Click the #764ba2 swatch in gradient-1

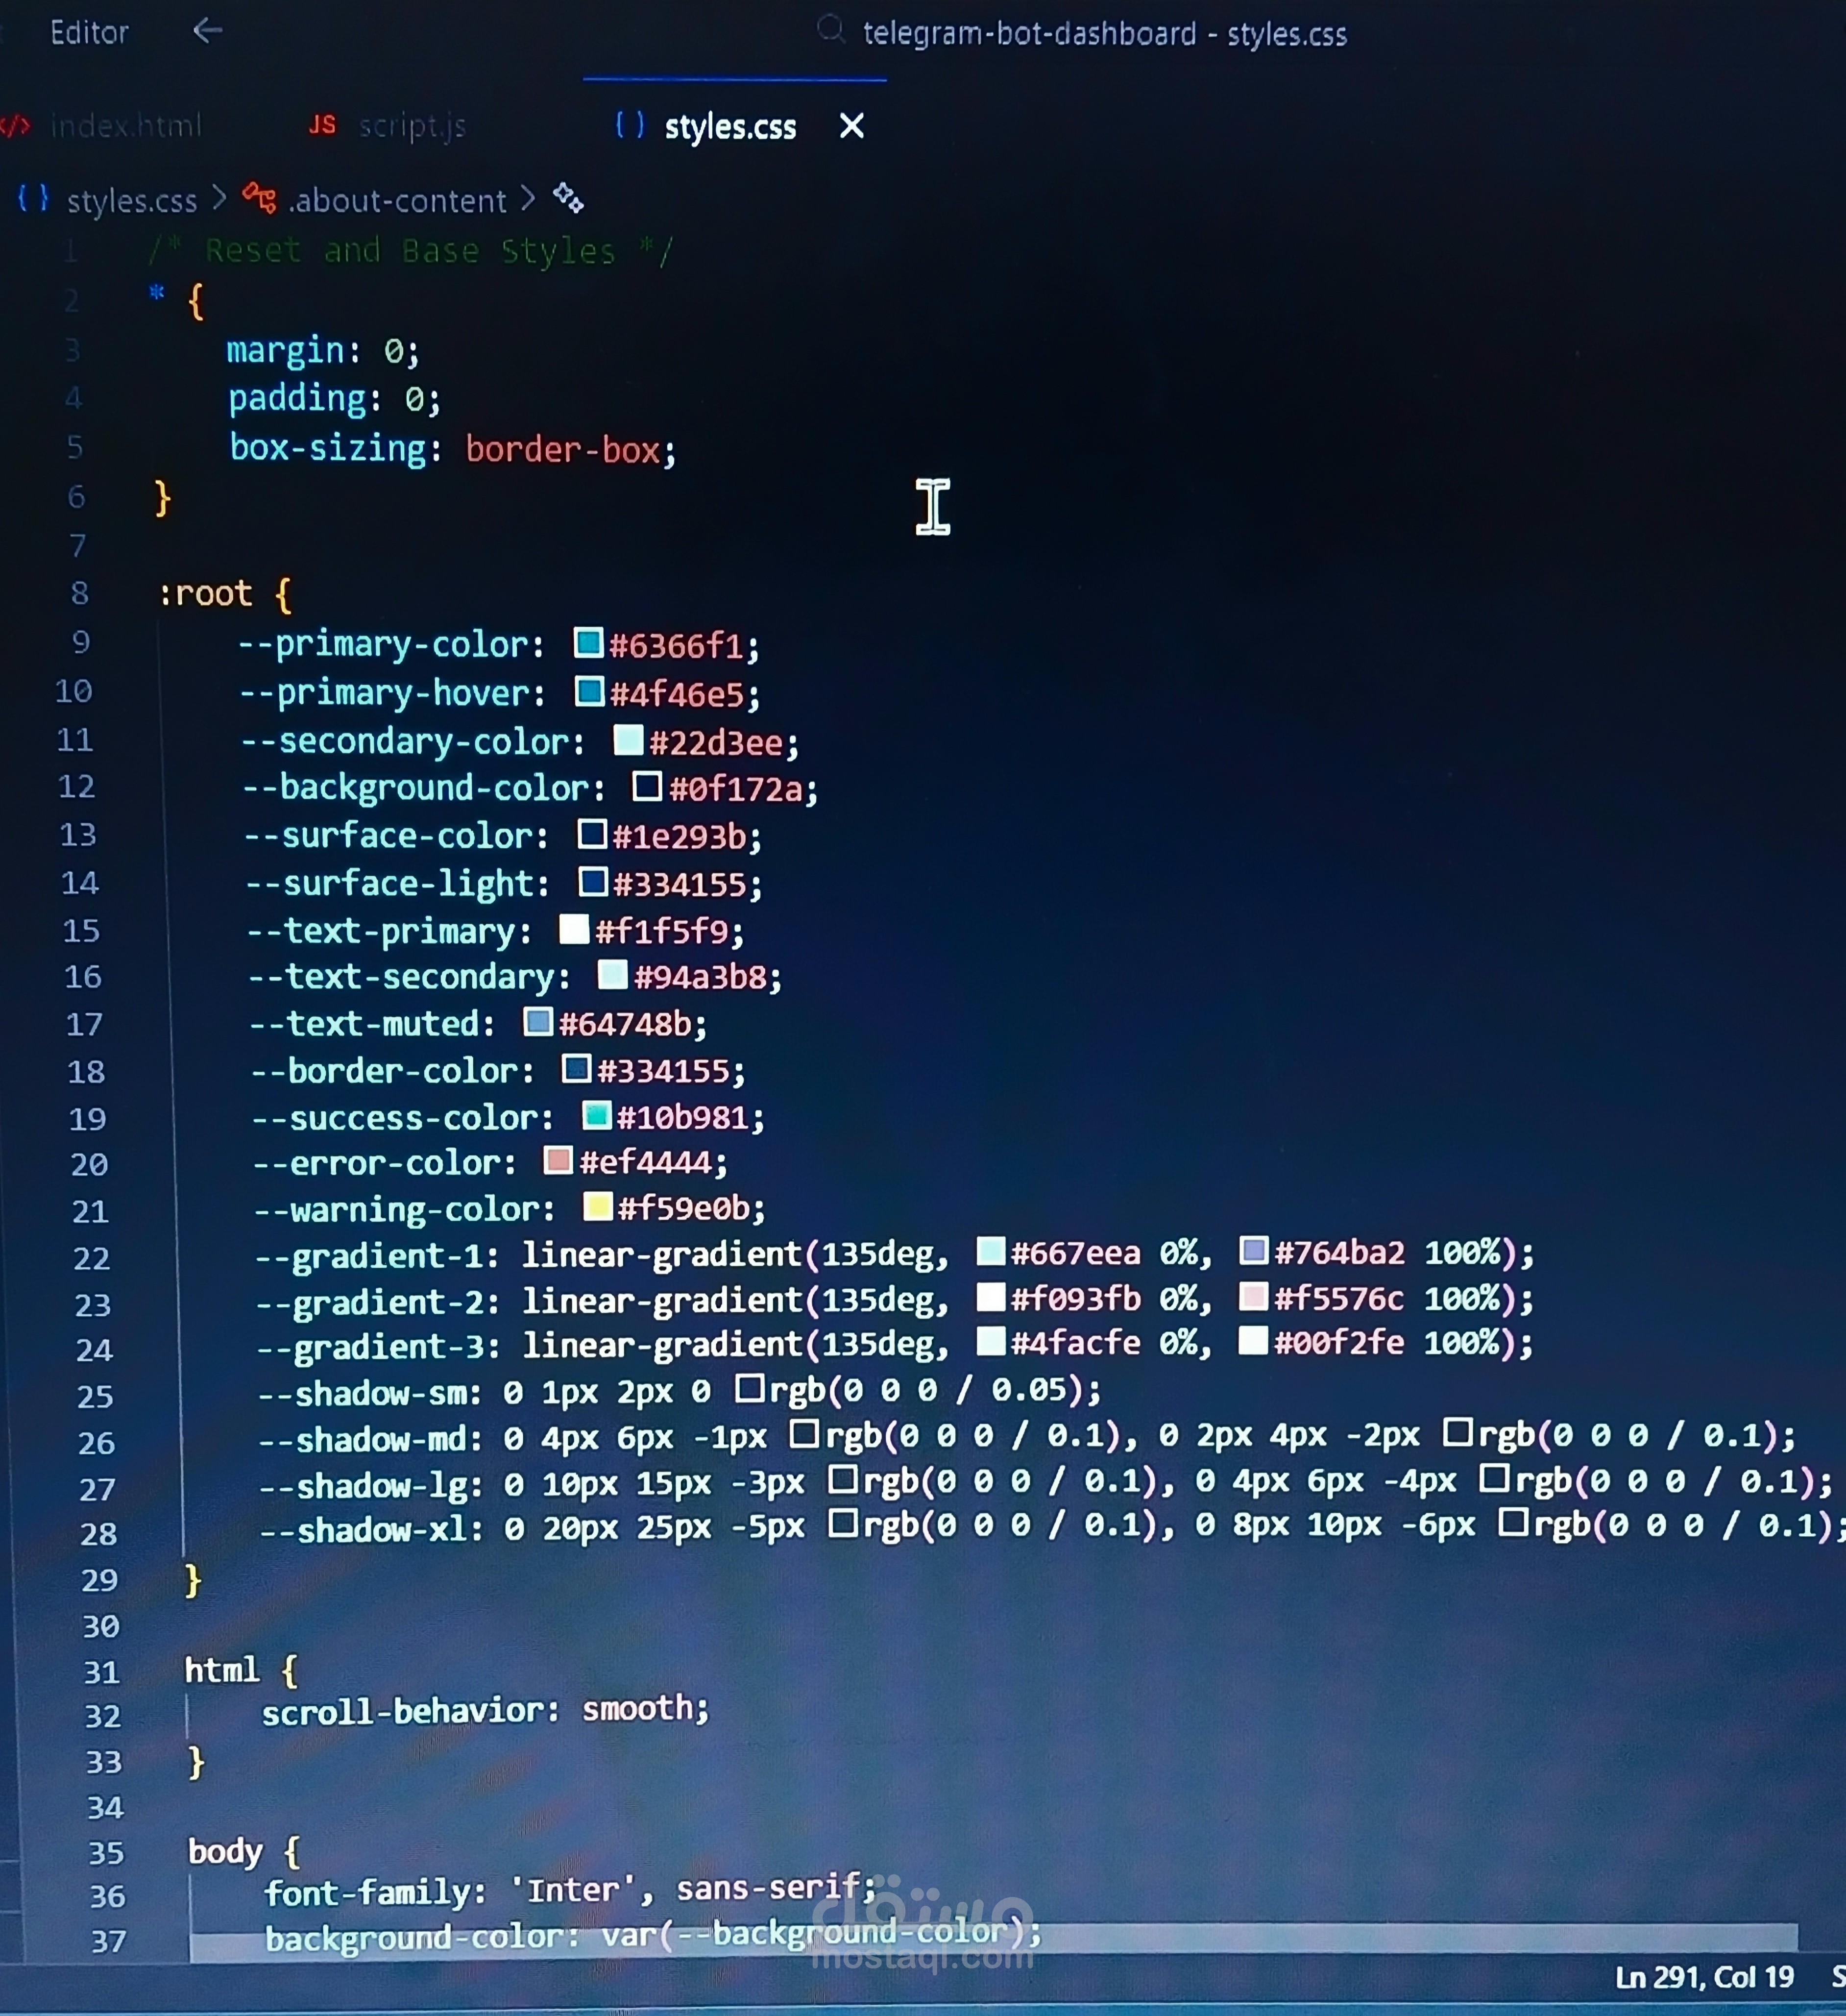(1254, 1251)
